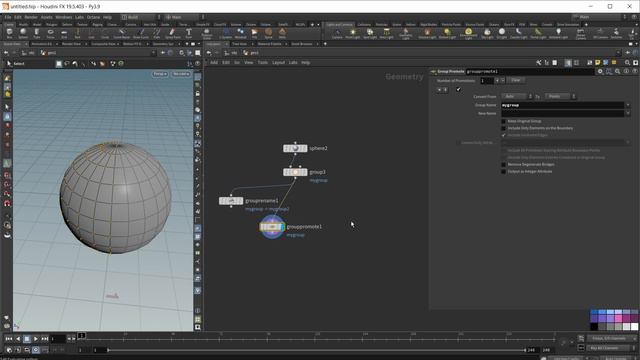Click the Clear button for promotions
Screen dimensions: 640x360
tap(516, 80)
